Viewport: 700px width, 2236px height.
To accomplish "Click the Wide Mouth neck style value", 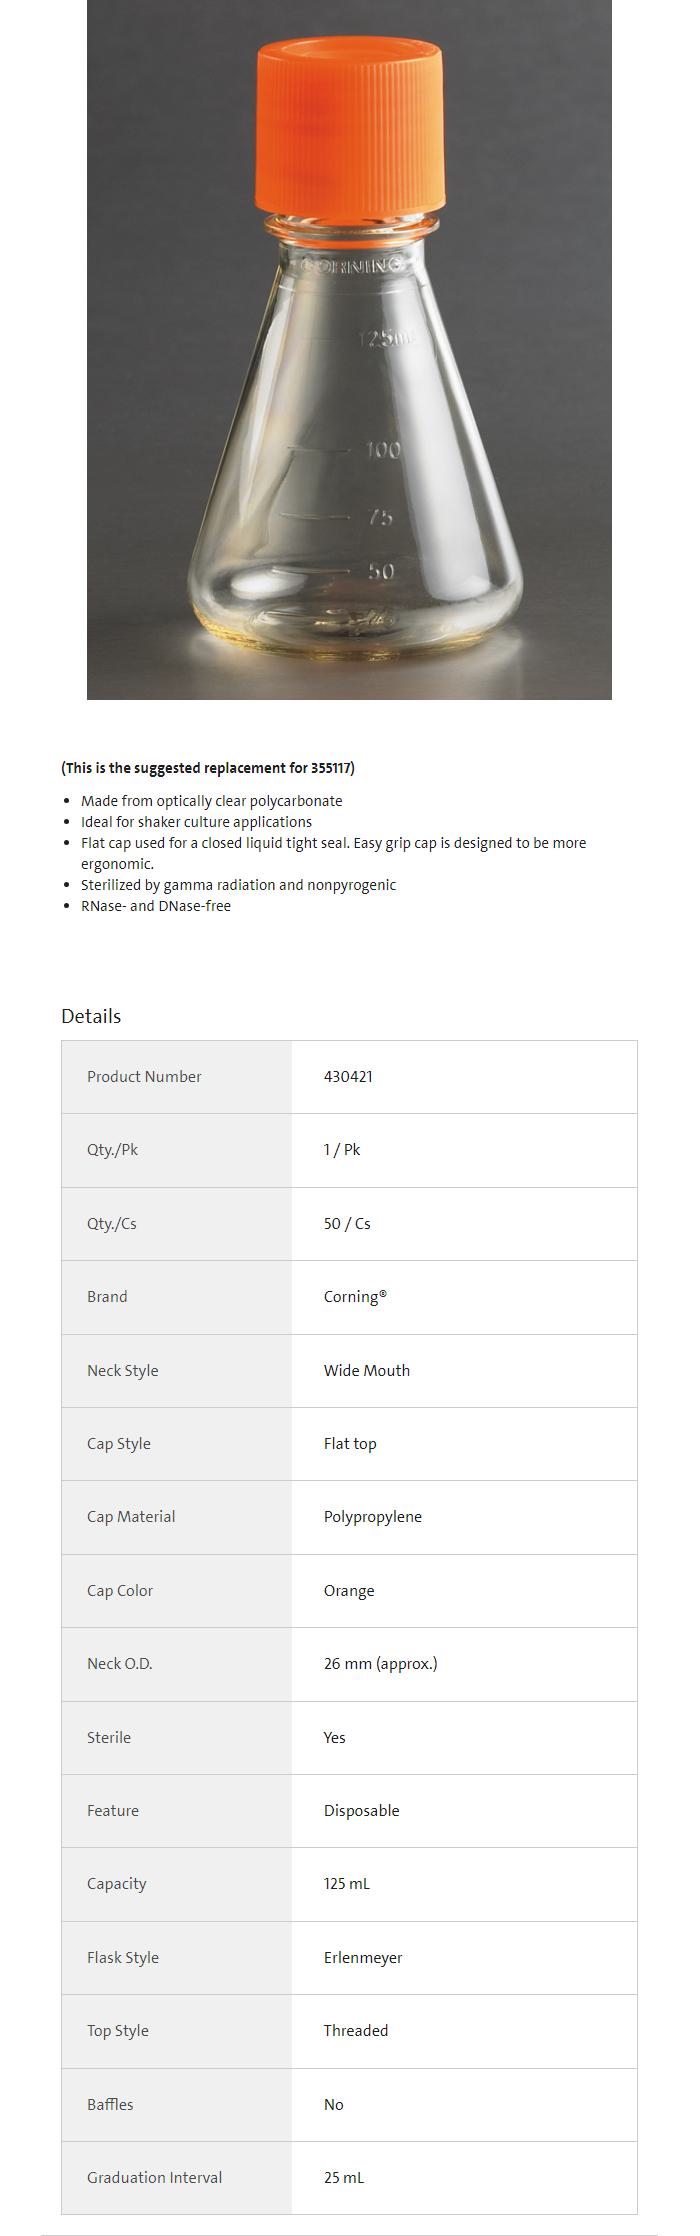I will (x=367, y=1371).
